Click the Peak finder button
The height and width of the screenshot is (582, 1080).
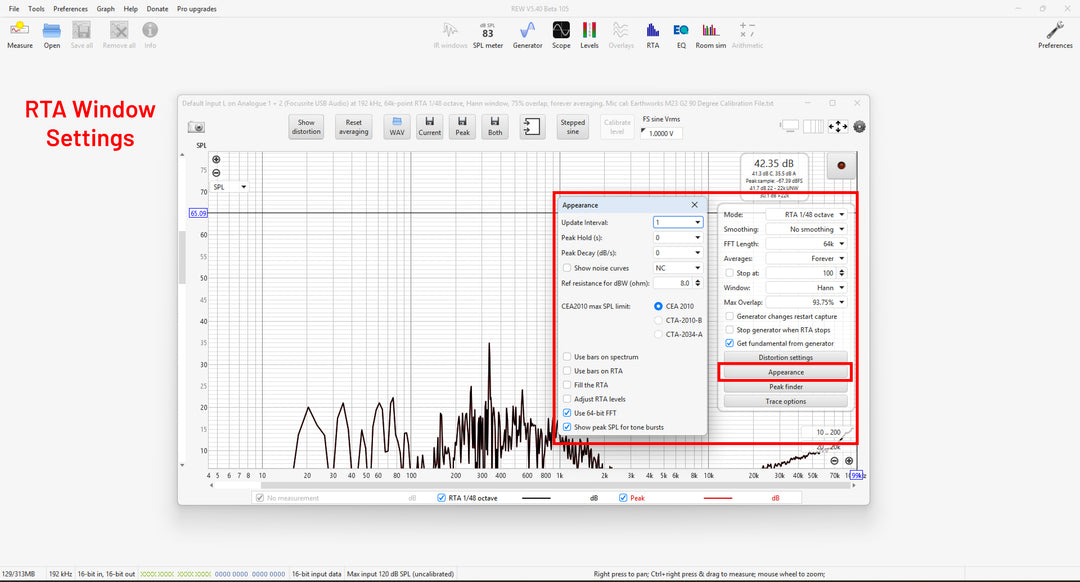(785, 387)
